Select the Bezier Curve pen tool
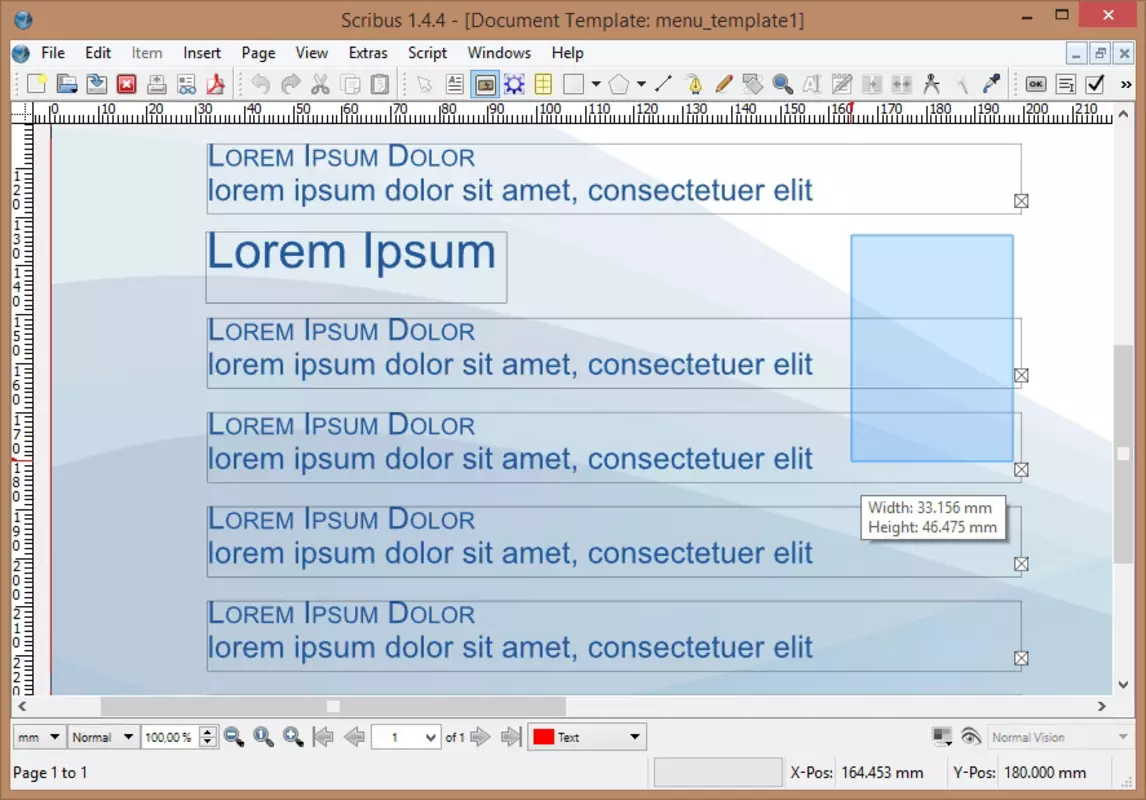 [694, 84]
